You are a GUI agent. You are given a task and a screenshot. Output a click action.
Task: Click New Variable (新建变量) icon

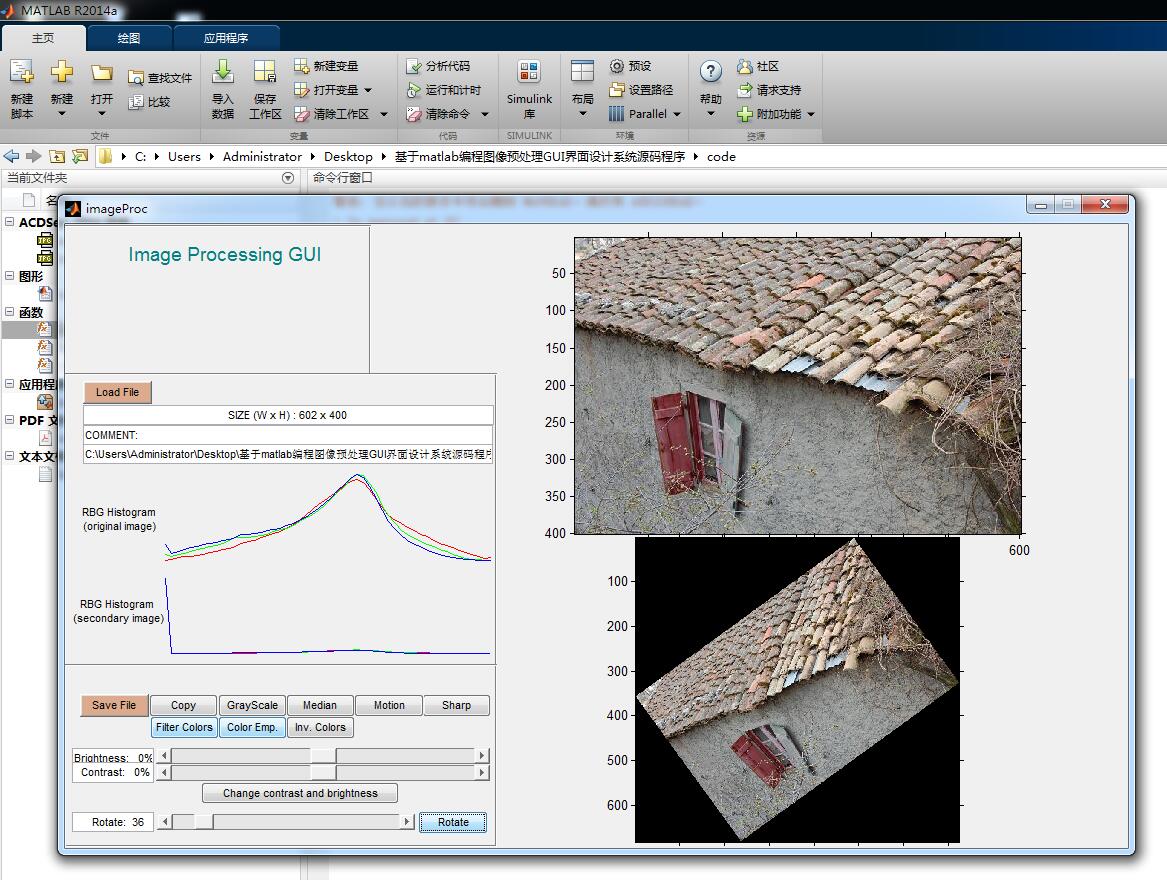tap(301, 66)
